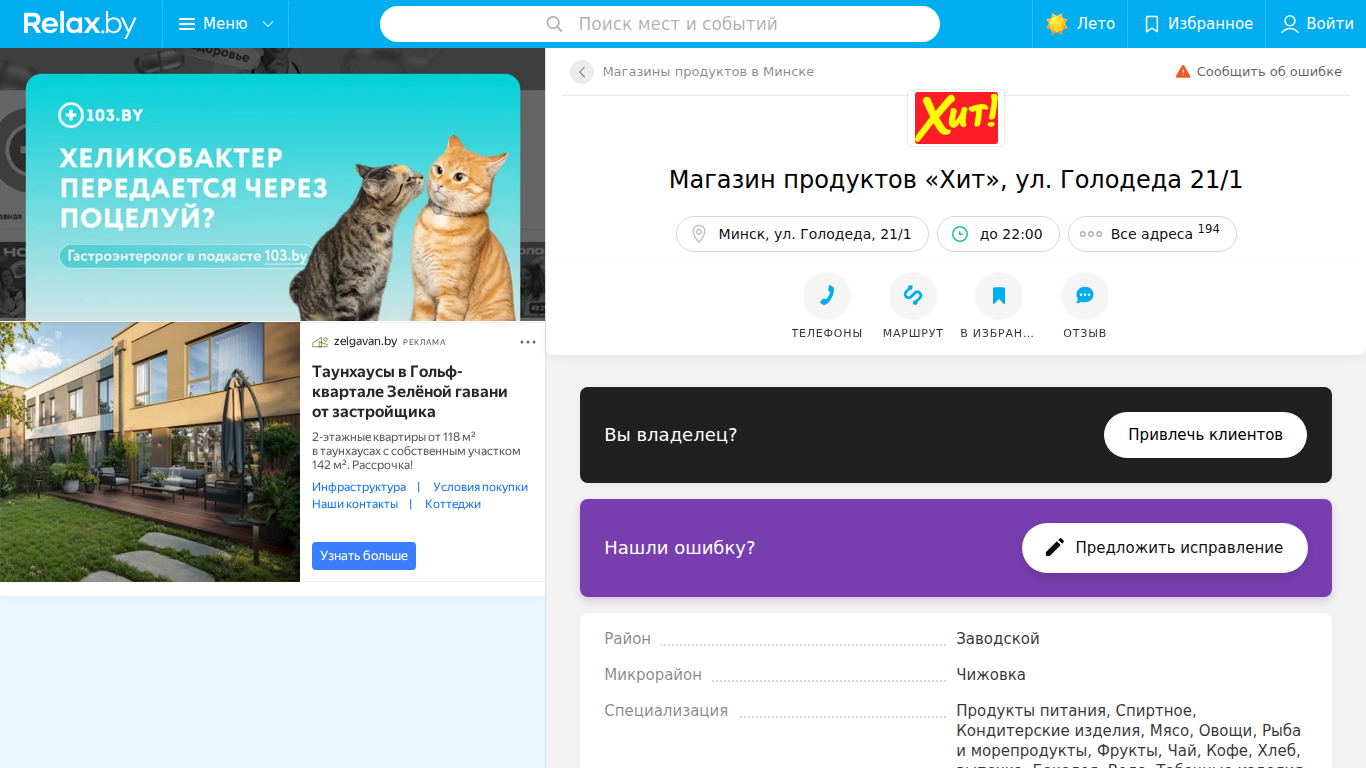Click the Отзыв speech bubble icon

(1085, 296)
